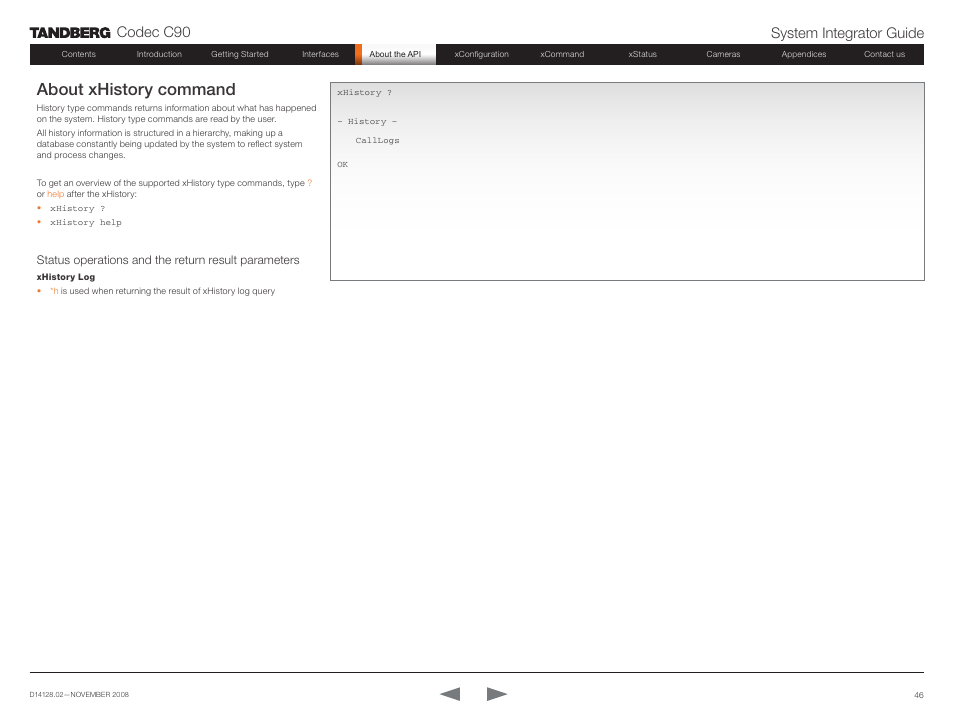The width and height of the screenshot is (954, 718).
Task: Click the orange 'help' link text
Action: pos(55,194)
